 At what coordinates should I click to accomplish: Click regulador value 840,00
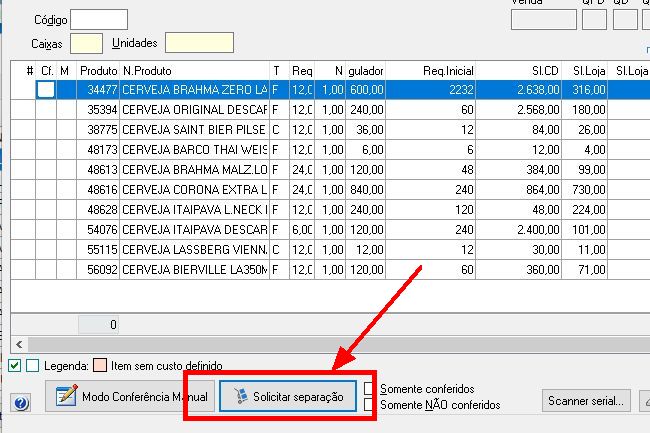(x=367, y=190)
